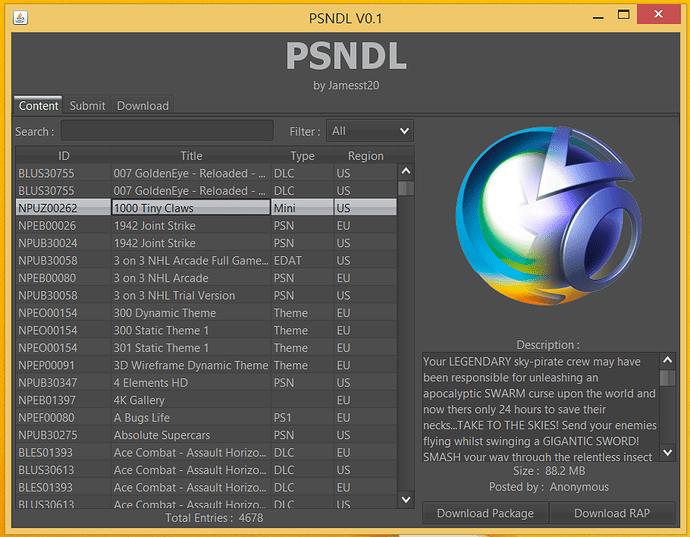The height and width of the screenshot is (537, 690).
Task: Click the description scrollbar thumb
Action: click(668, 378)
